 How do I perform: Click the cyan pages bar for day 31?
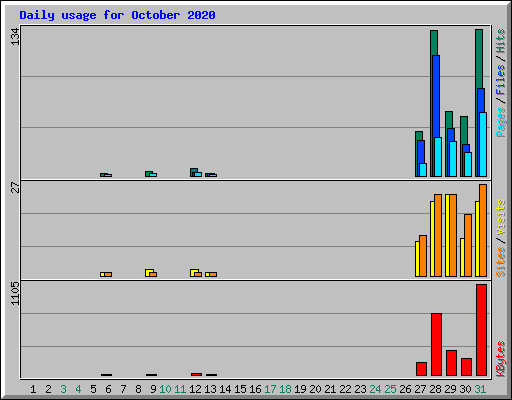click(483, 144)
